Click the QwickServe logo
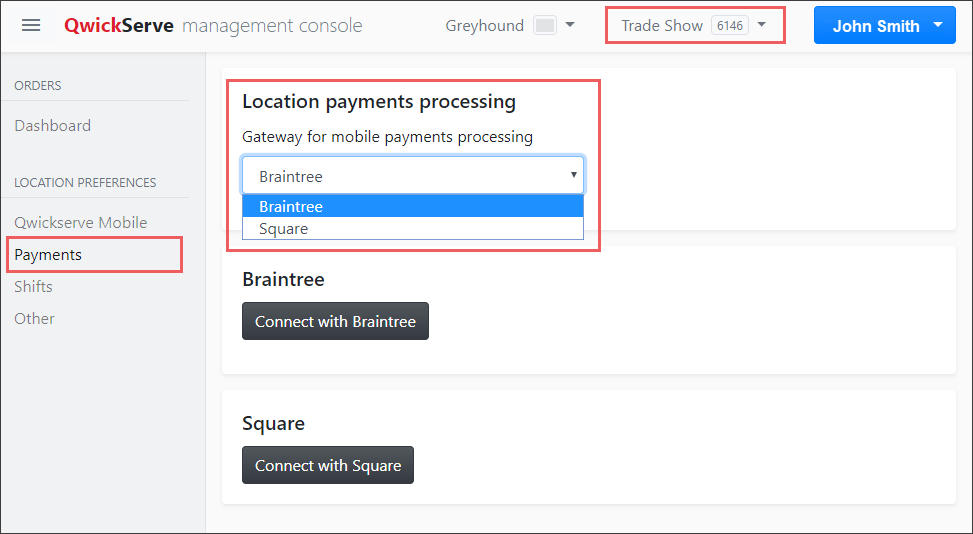The height and width of the screenshot is (534, 973). coord(119,25)
